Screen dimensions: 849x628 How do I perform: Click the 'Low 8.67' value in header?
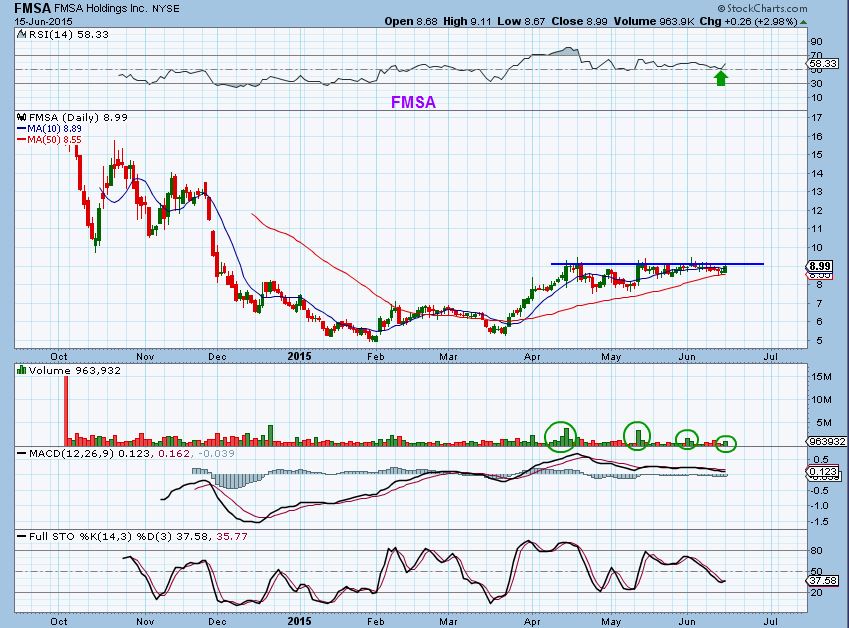(x=521, y=21)
